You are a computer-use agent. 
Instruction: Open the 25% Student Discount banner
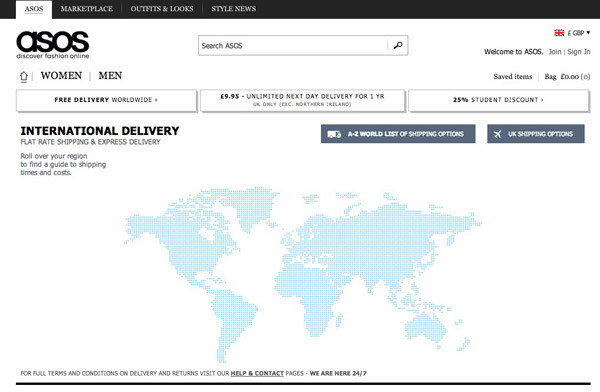click(498, 100)
